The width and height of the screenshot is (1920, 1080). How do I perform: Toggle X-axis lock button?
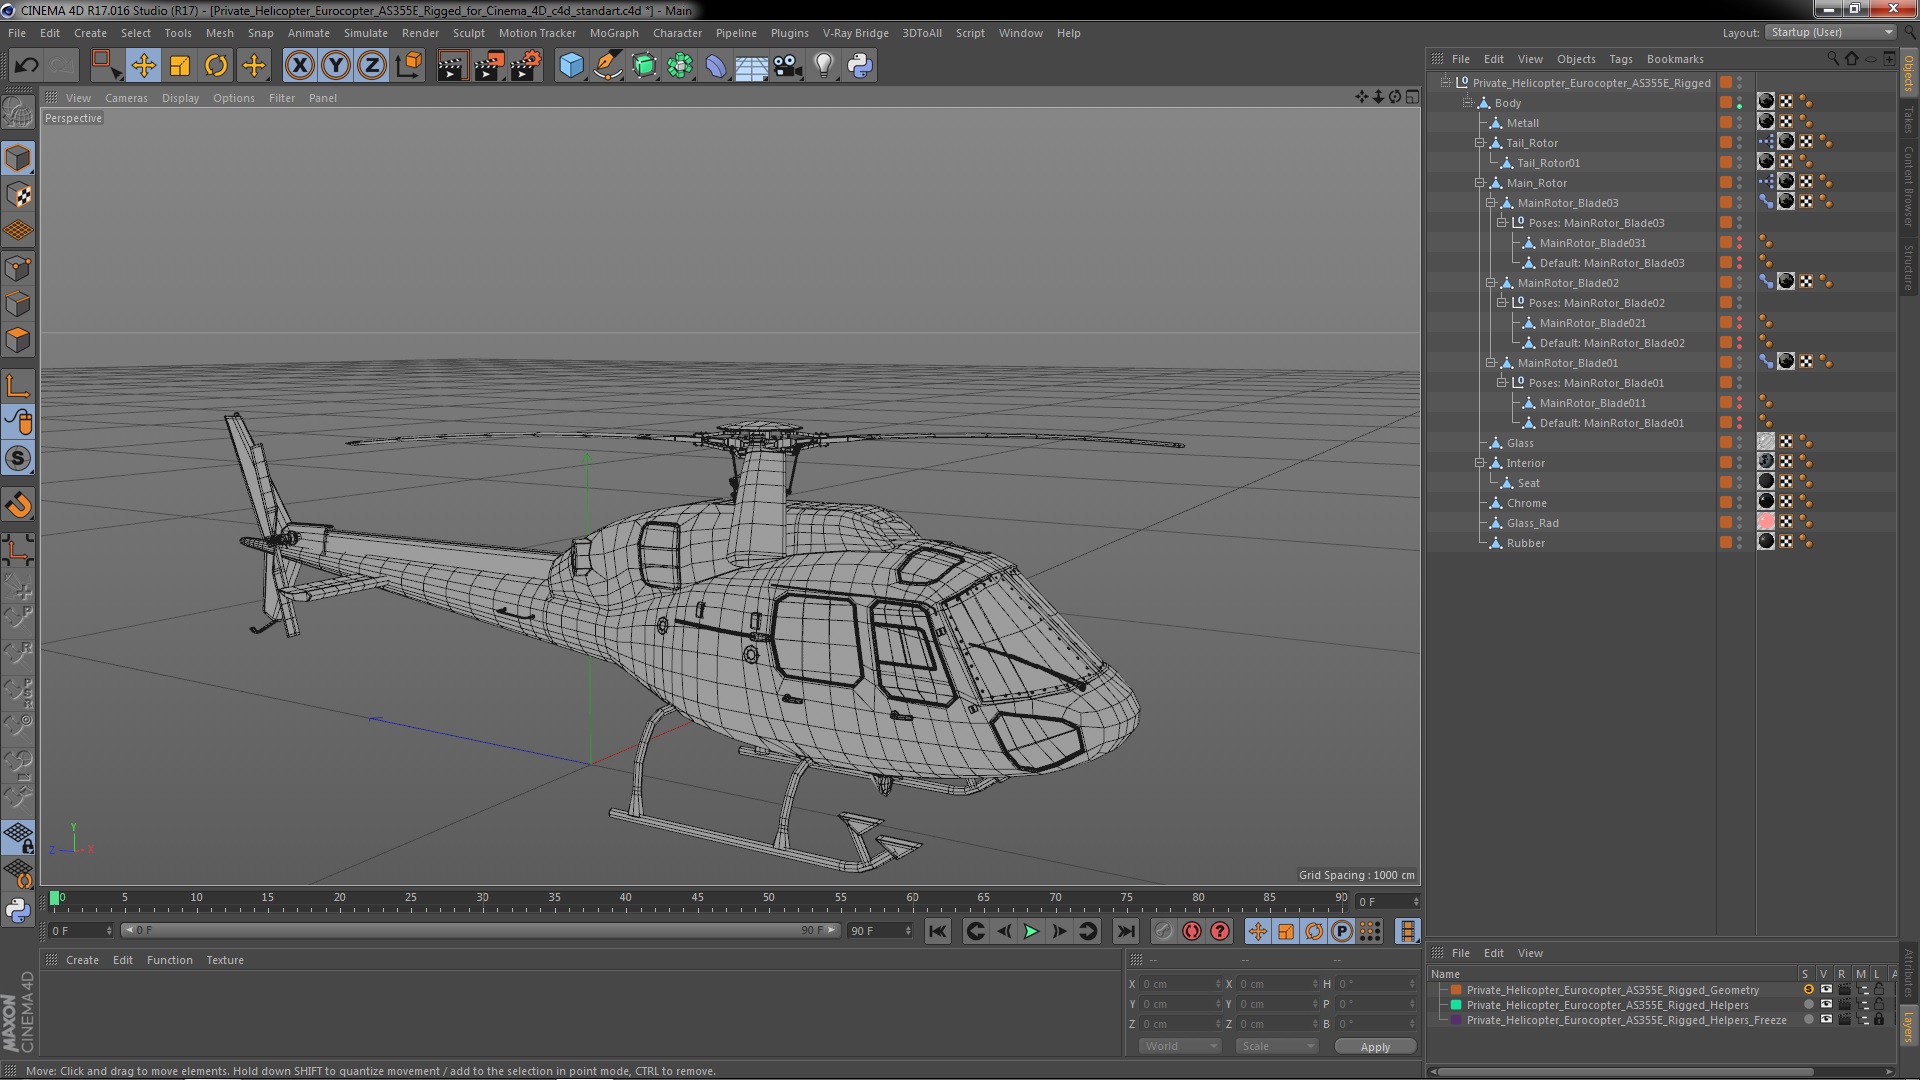coord(299,66)
